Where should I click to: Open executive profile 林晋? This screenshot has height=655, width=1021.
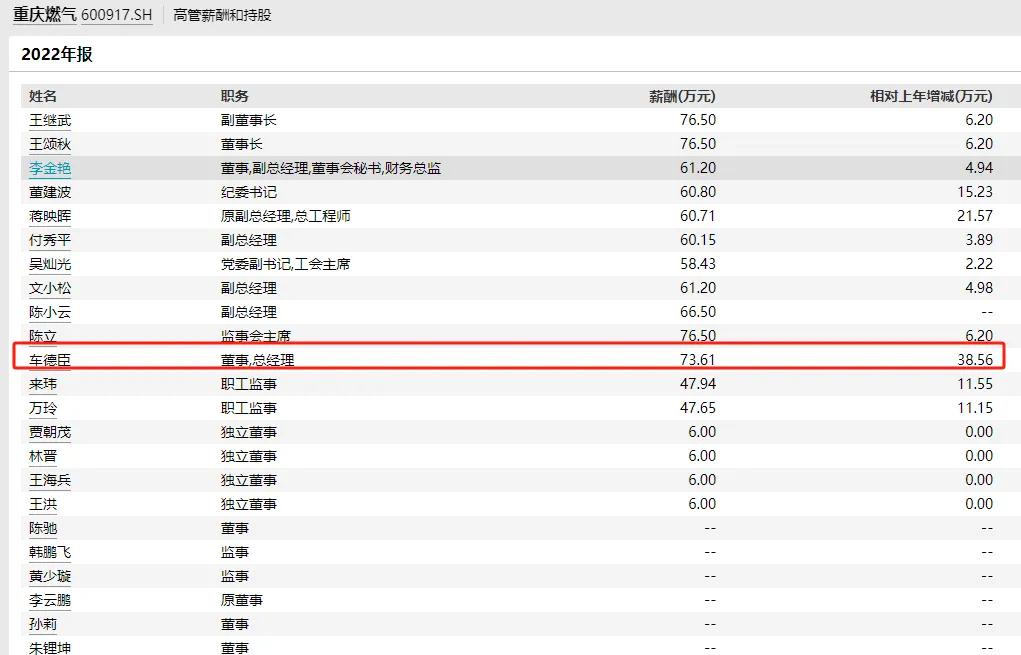coord(43,456)
